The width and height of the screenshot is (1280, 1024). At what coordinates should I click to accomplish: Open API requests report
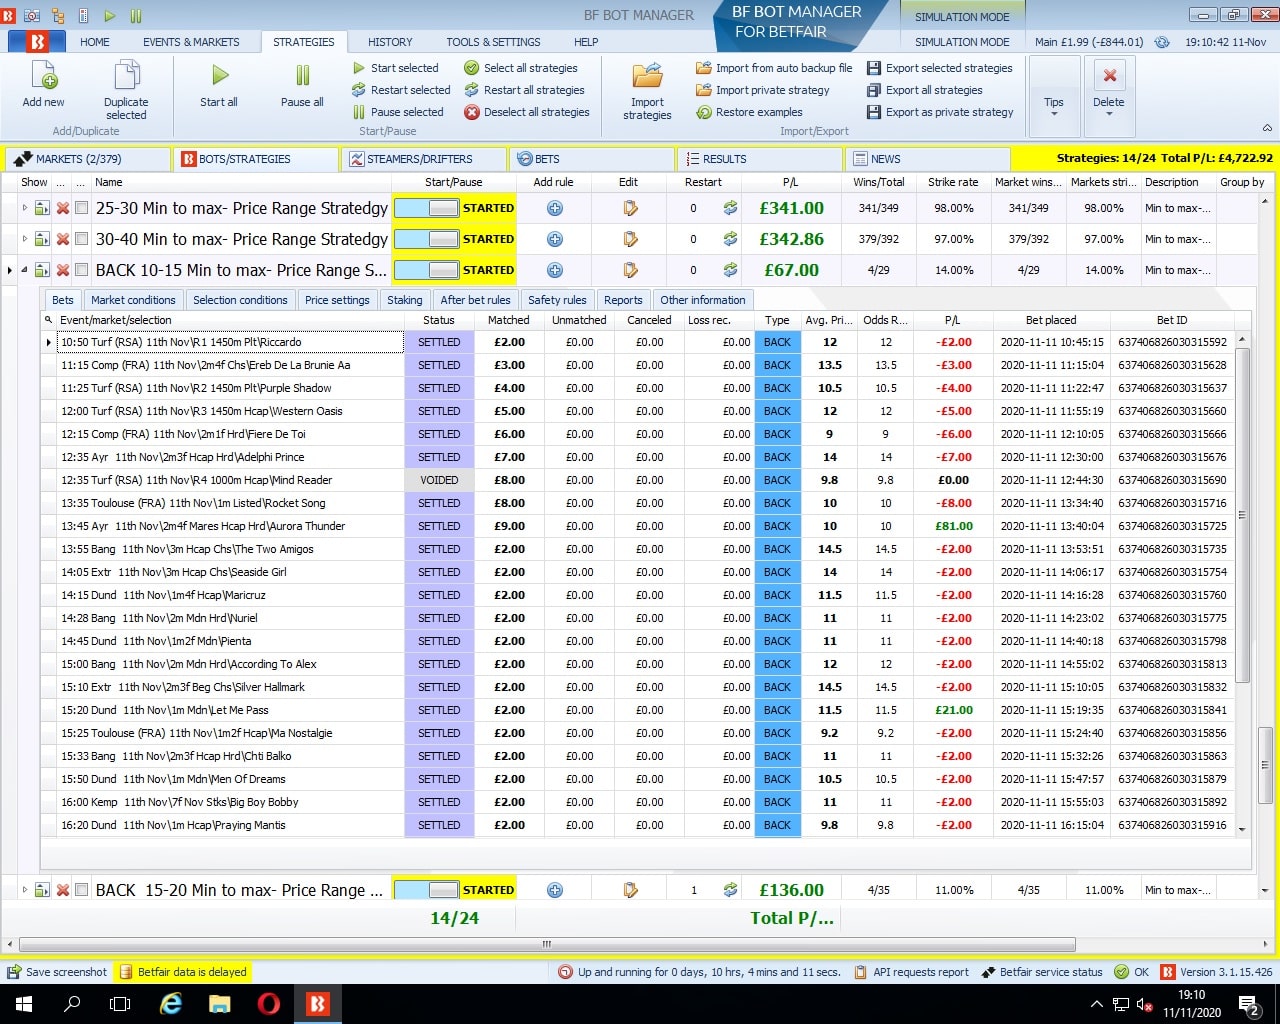[x=910, y=972]
